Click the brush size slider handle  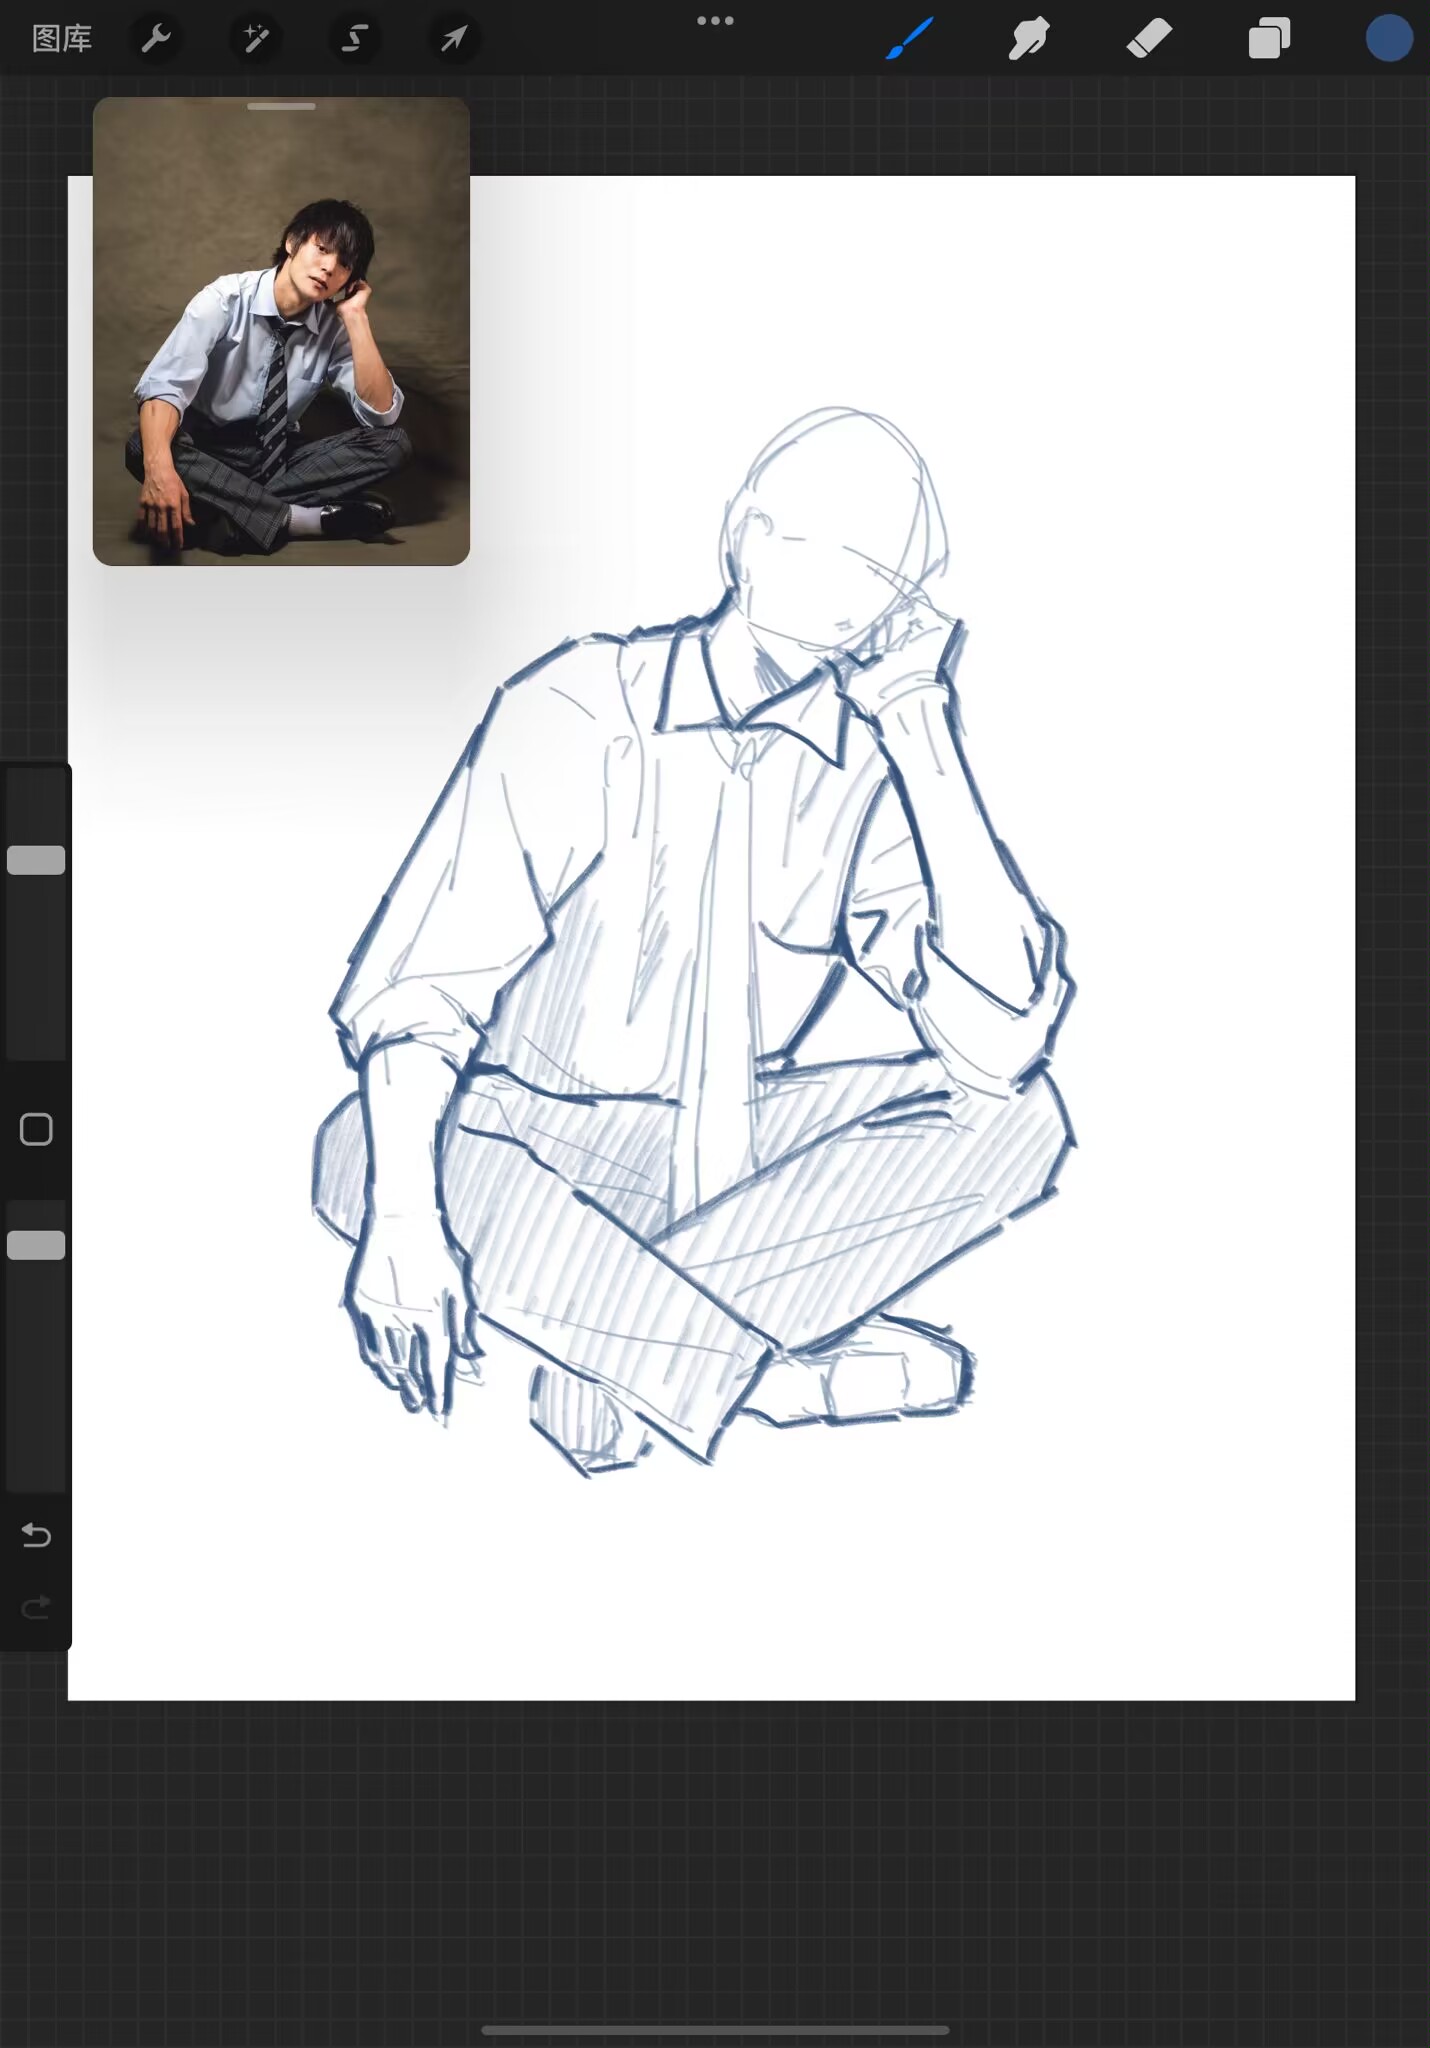[x=36, y=860]
